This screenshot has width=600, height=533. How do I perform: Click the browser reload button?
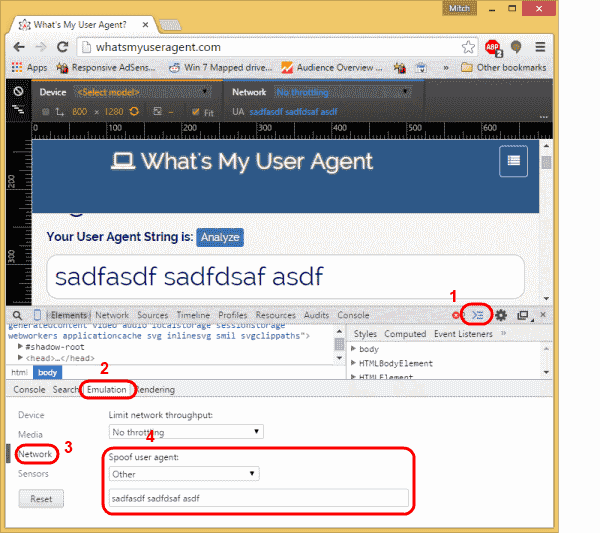coord(62,47)
